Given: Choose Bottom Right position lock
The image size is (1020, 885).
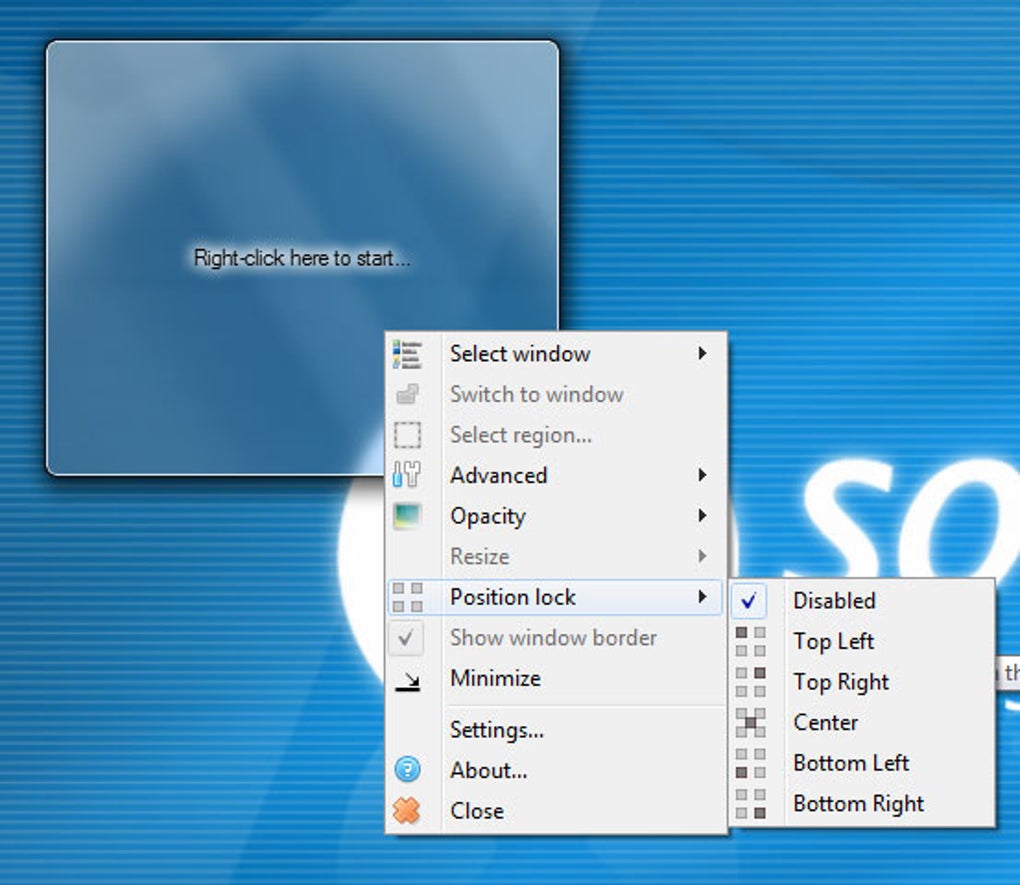Looking at the screenshot, I should [858, 804].
